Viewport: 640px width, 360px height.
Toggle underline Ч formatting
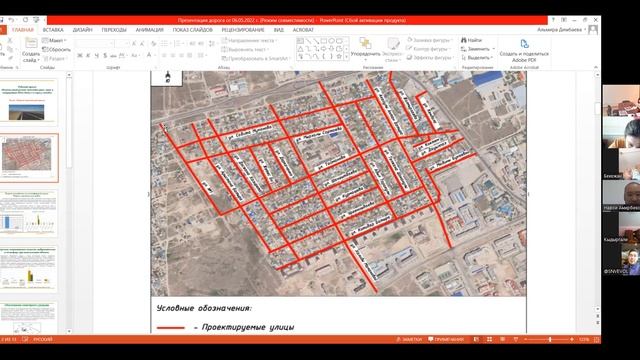click(x=97, y=56)
